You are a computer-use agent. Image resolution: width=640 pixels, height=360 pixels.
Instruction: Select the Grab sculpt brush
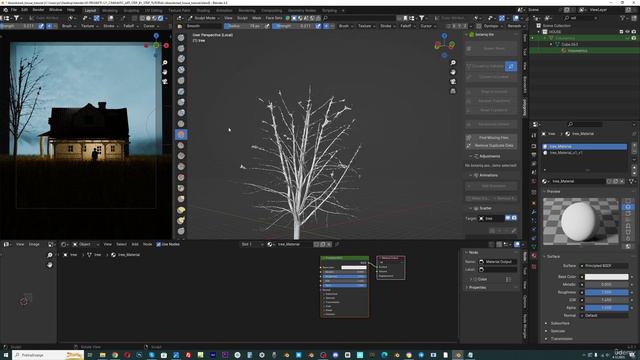[x=181, y=199]
